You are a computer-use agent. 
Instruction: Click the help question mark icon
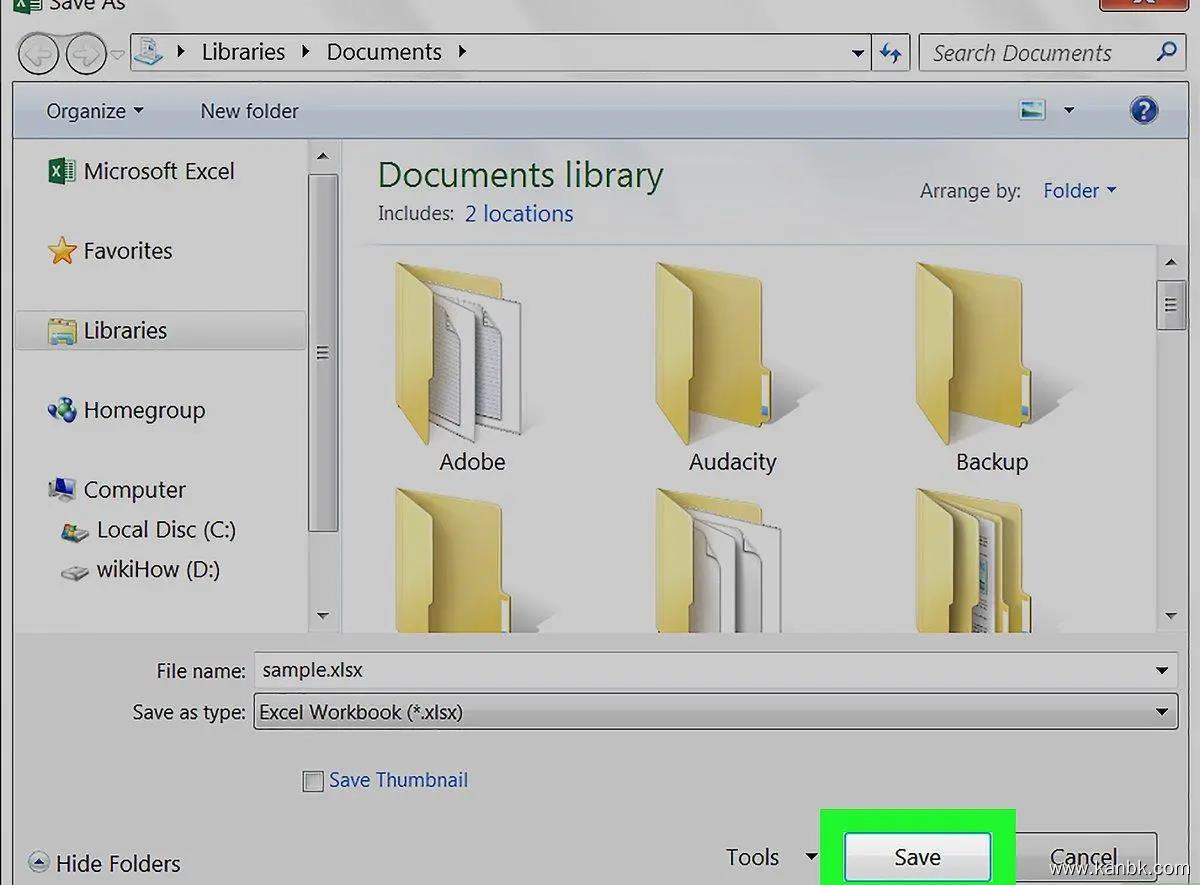pyautogui.click(x=1143, y=110)
